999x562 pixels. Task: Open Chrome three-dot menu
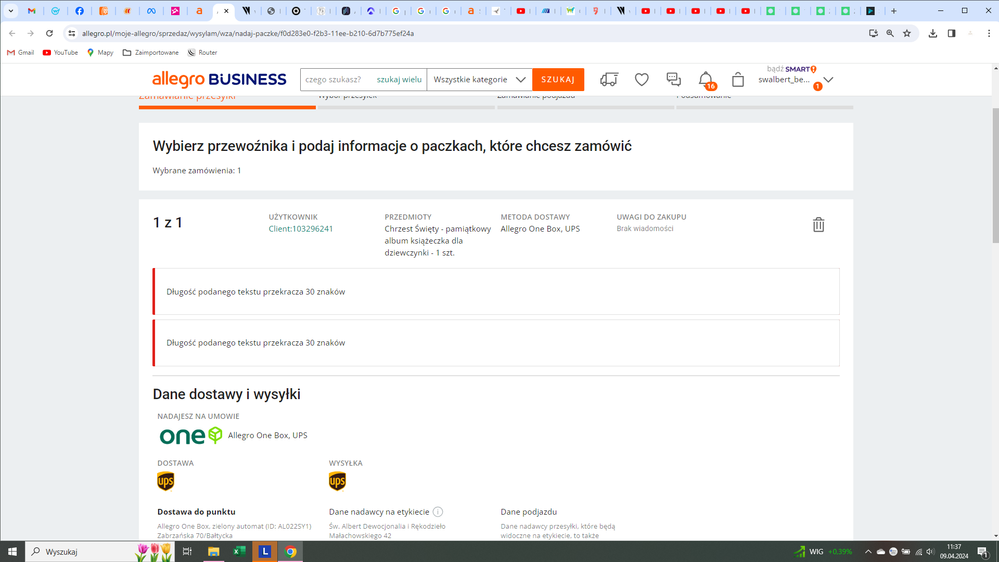[x=989, y=33]
